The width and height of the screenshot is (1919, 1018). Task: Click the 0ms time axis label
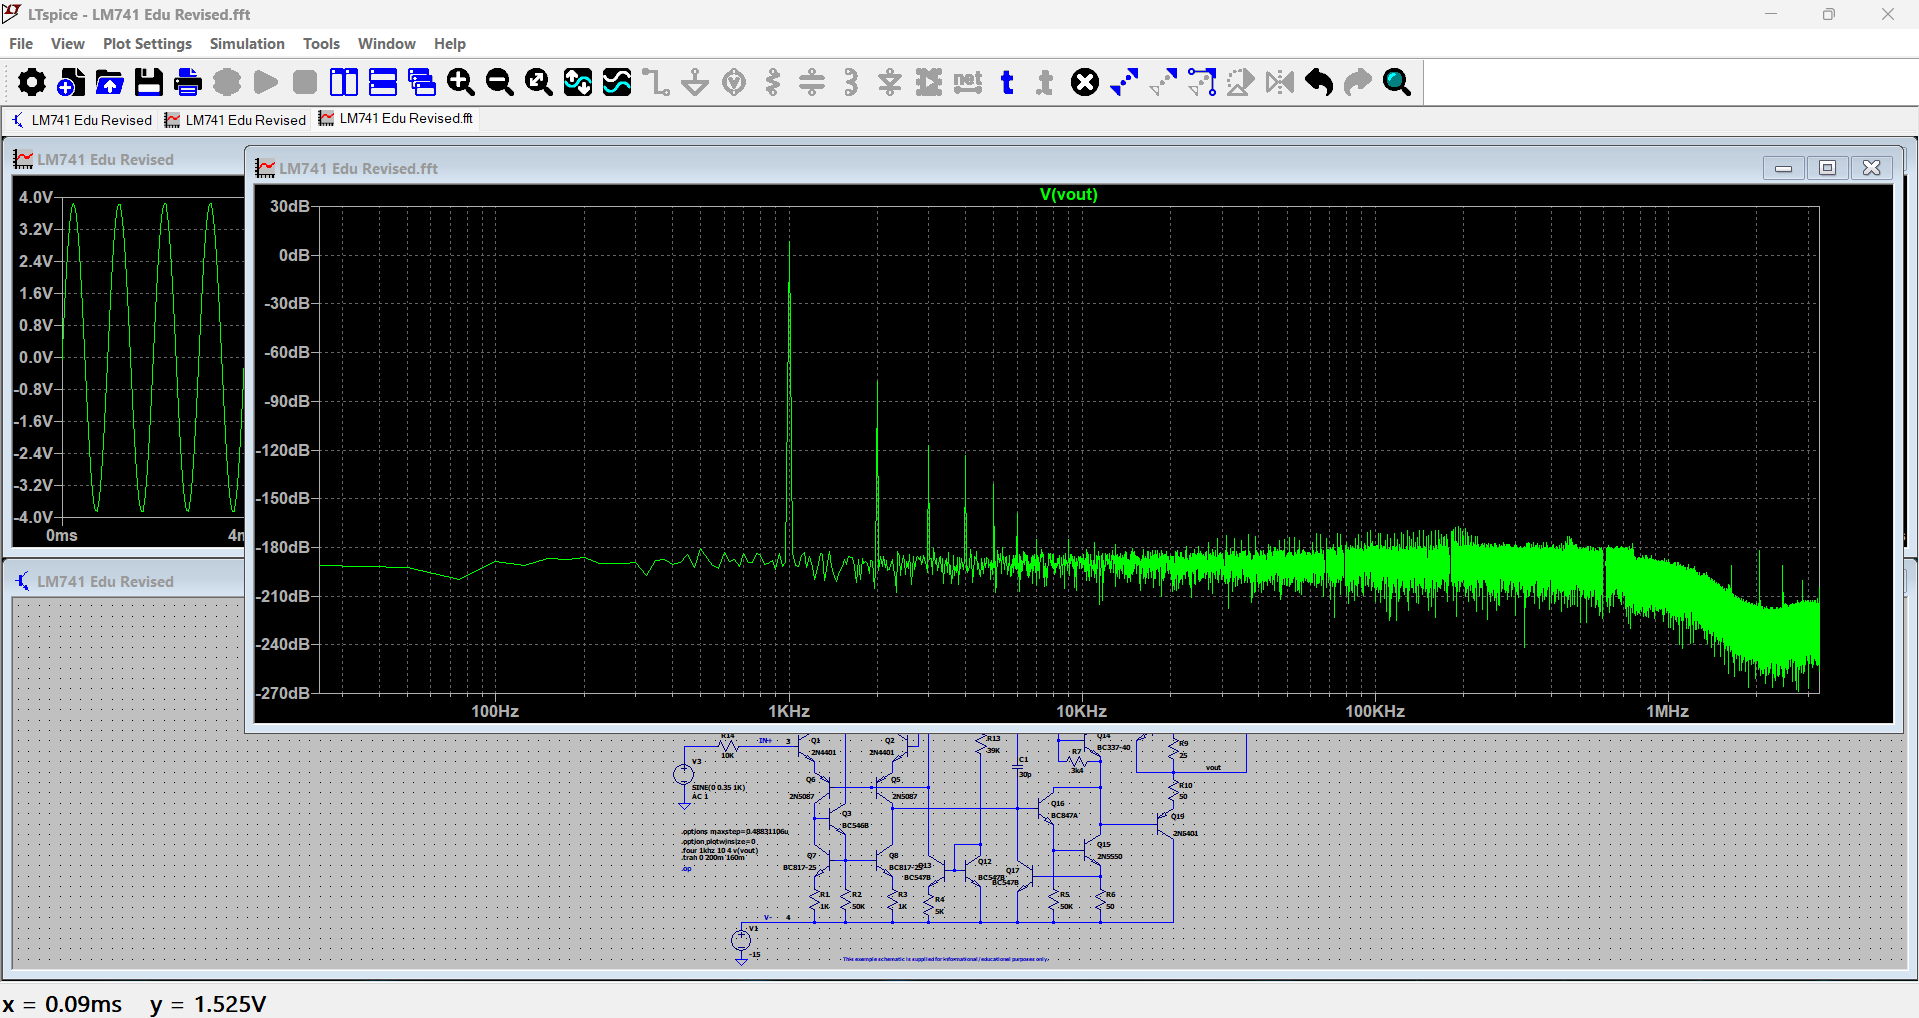click(x=61, y=535)
